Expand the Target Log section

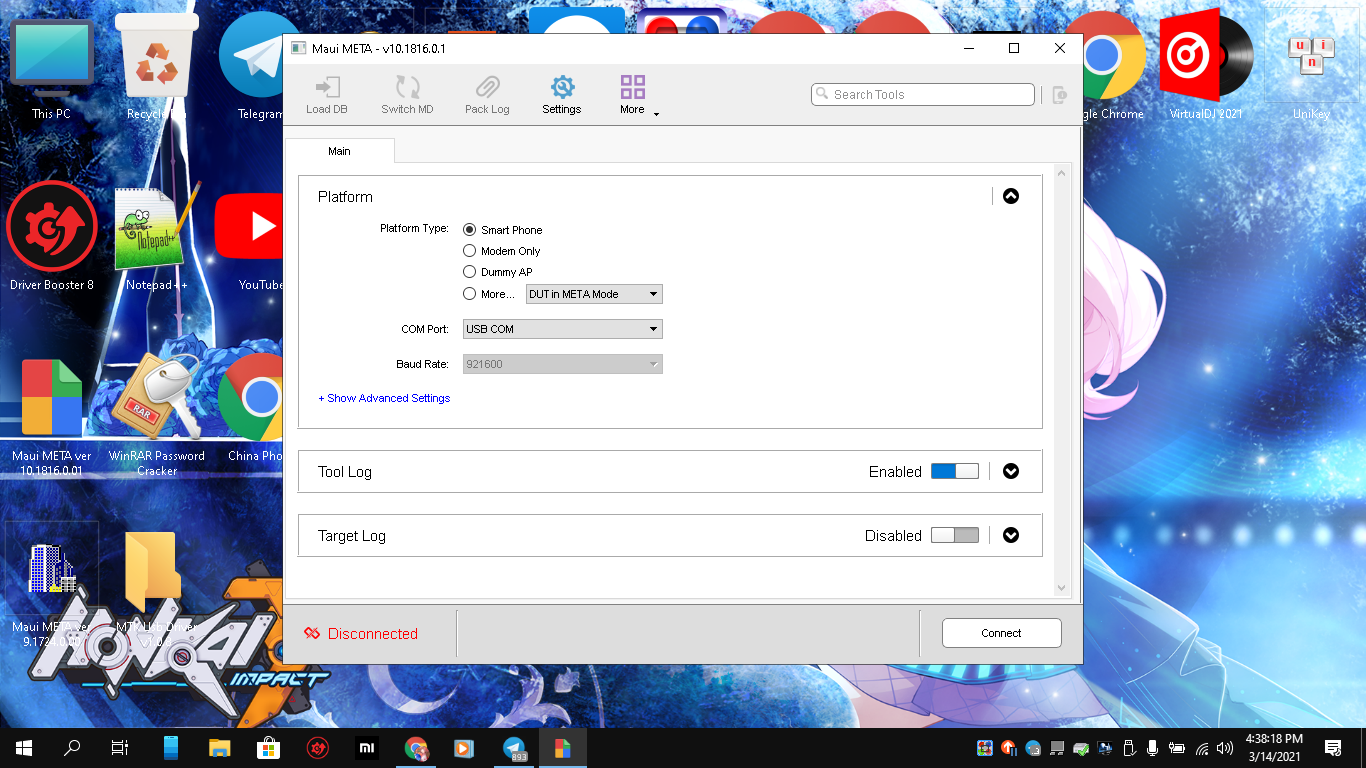point(1011,535)
